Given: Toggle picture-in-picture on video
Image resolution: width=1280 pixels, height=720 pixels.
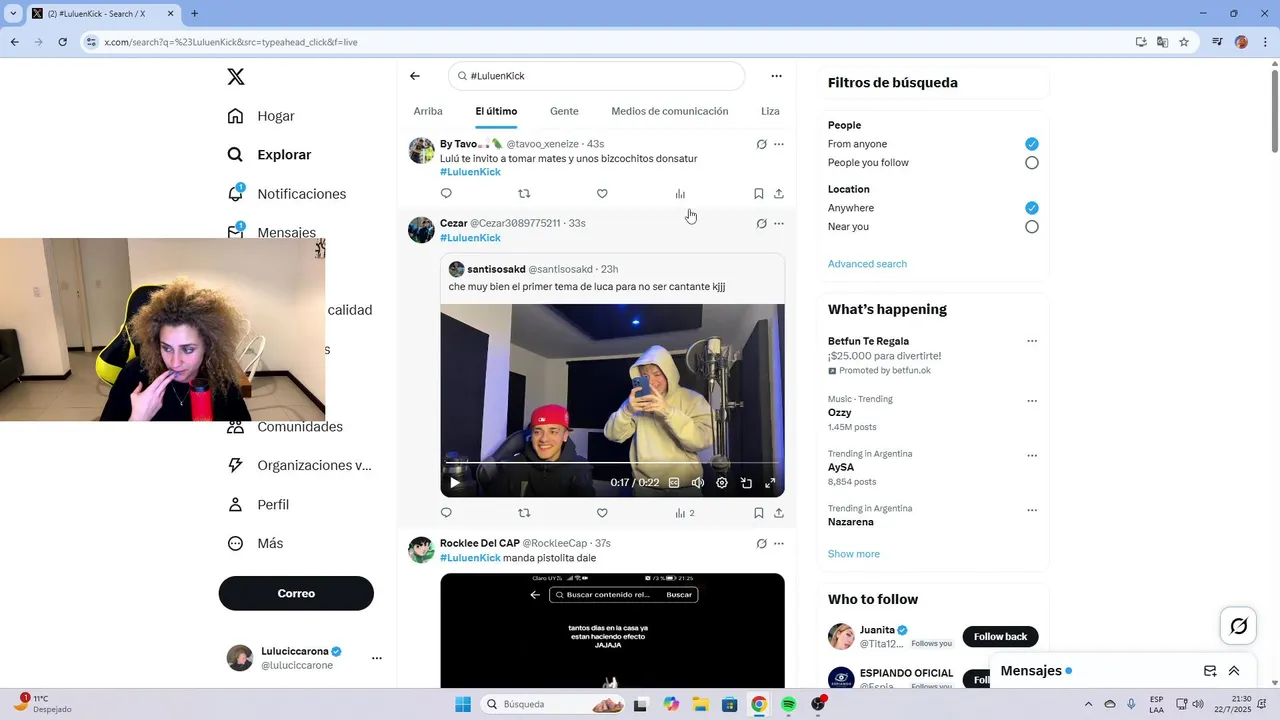Looking at the screenshot, I should pos(746,483).
